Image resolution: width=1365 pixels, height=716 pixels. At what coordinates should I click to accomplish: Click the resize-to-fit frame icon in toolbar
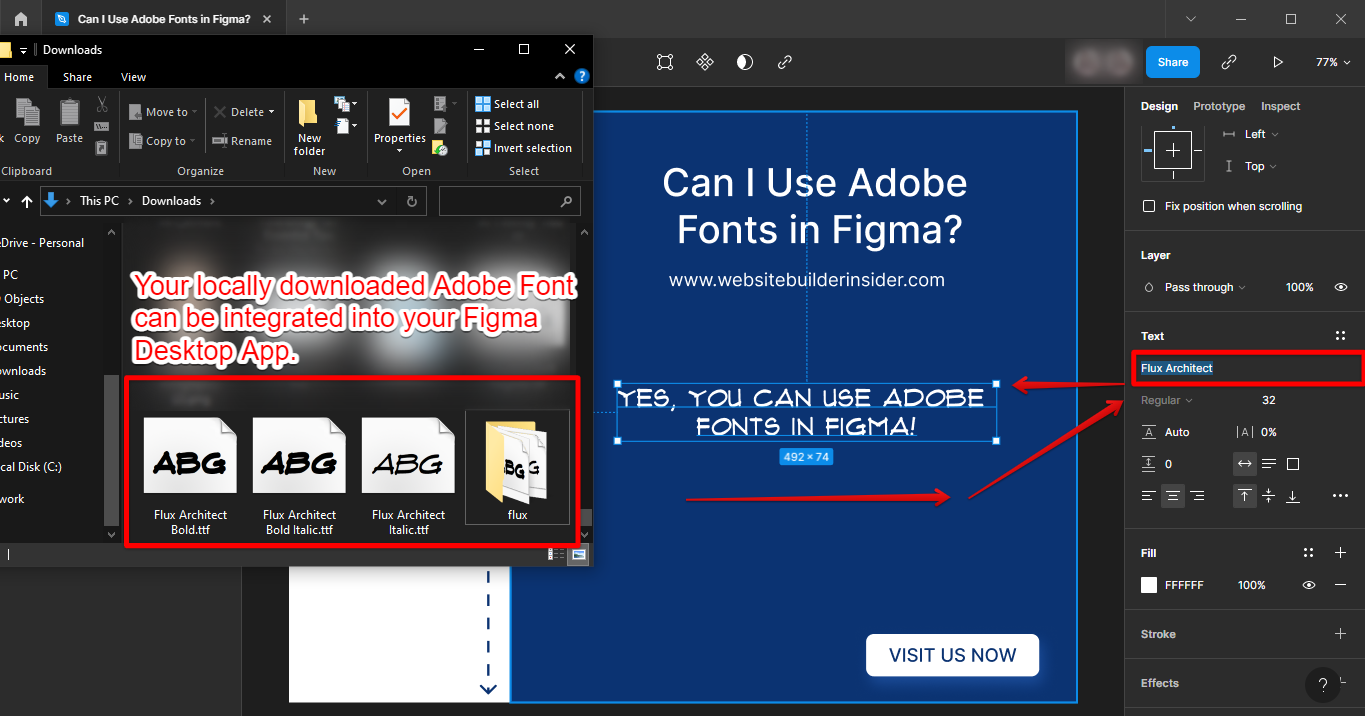click(665, 62)
